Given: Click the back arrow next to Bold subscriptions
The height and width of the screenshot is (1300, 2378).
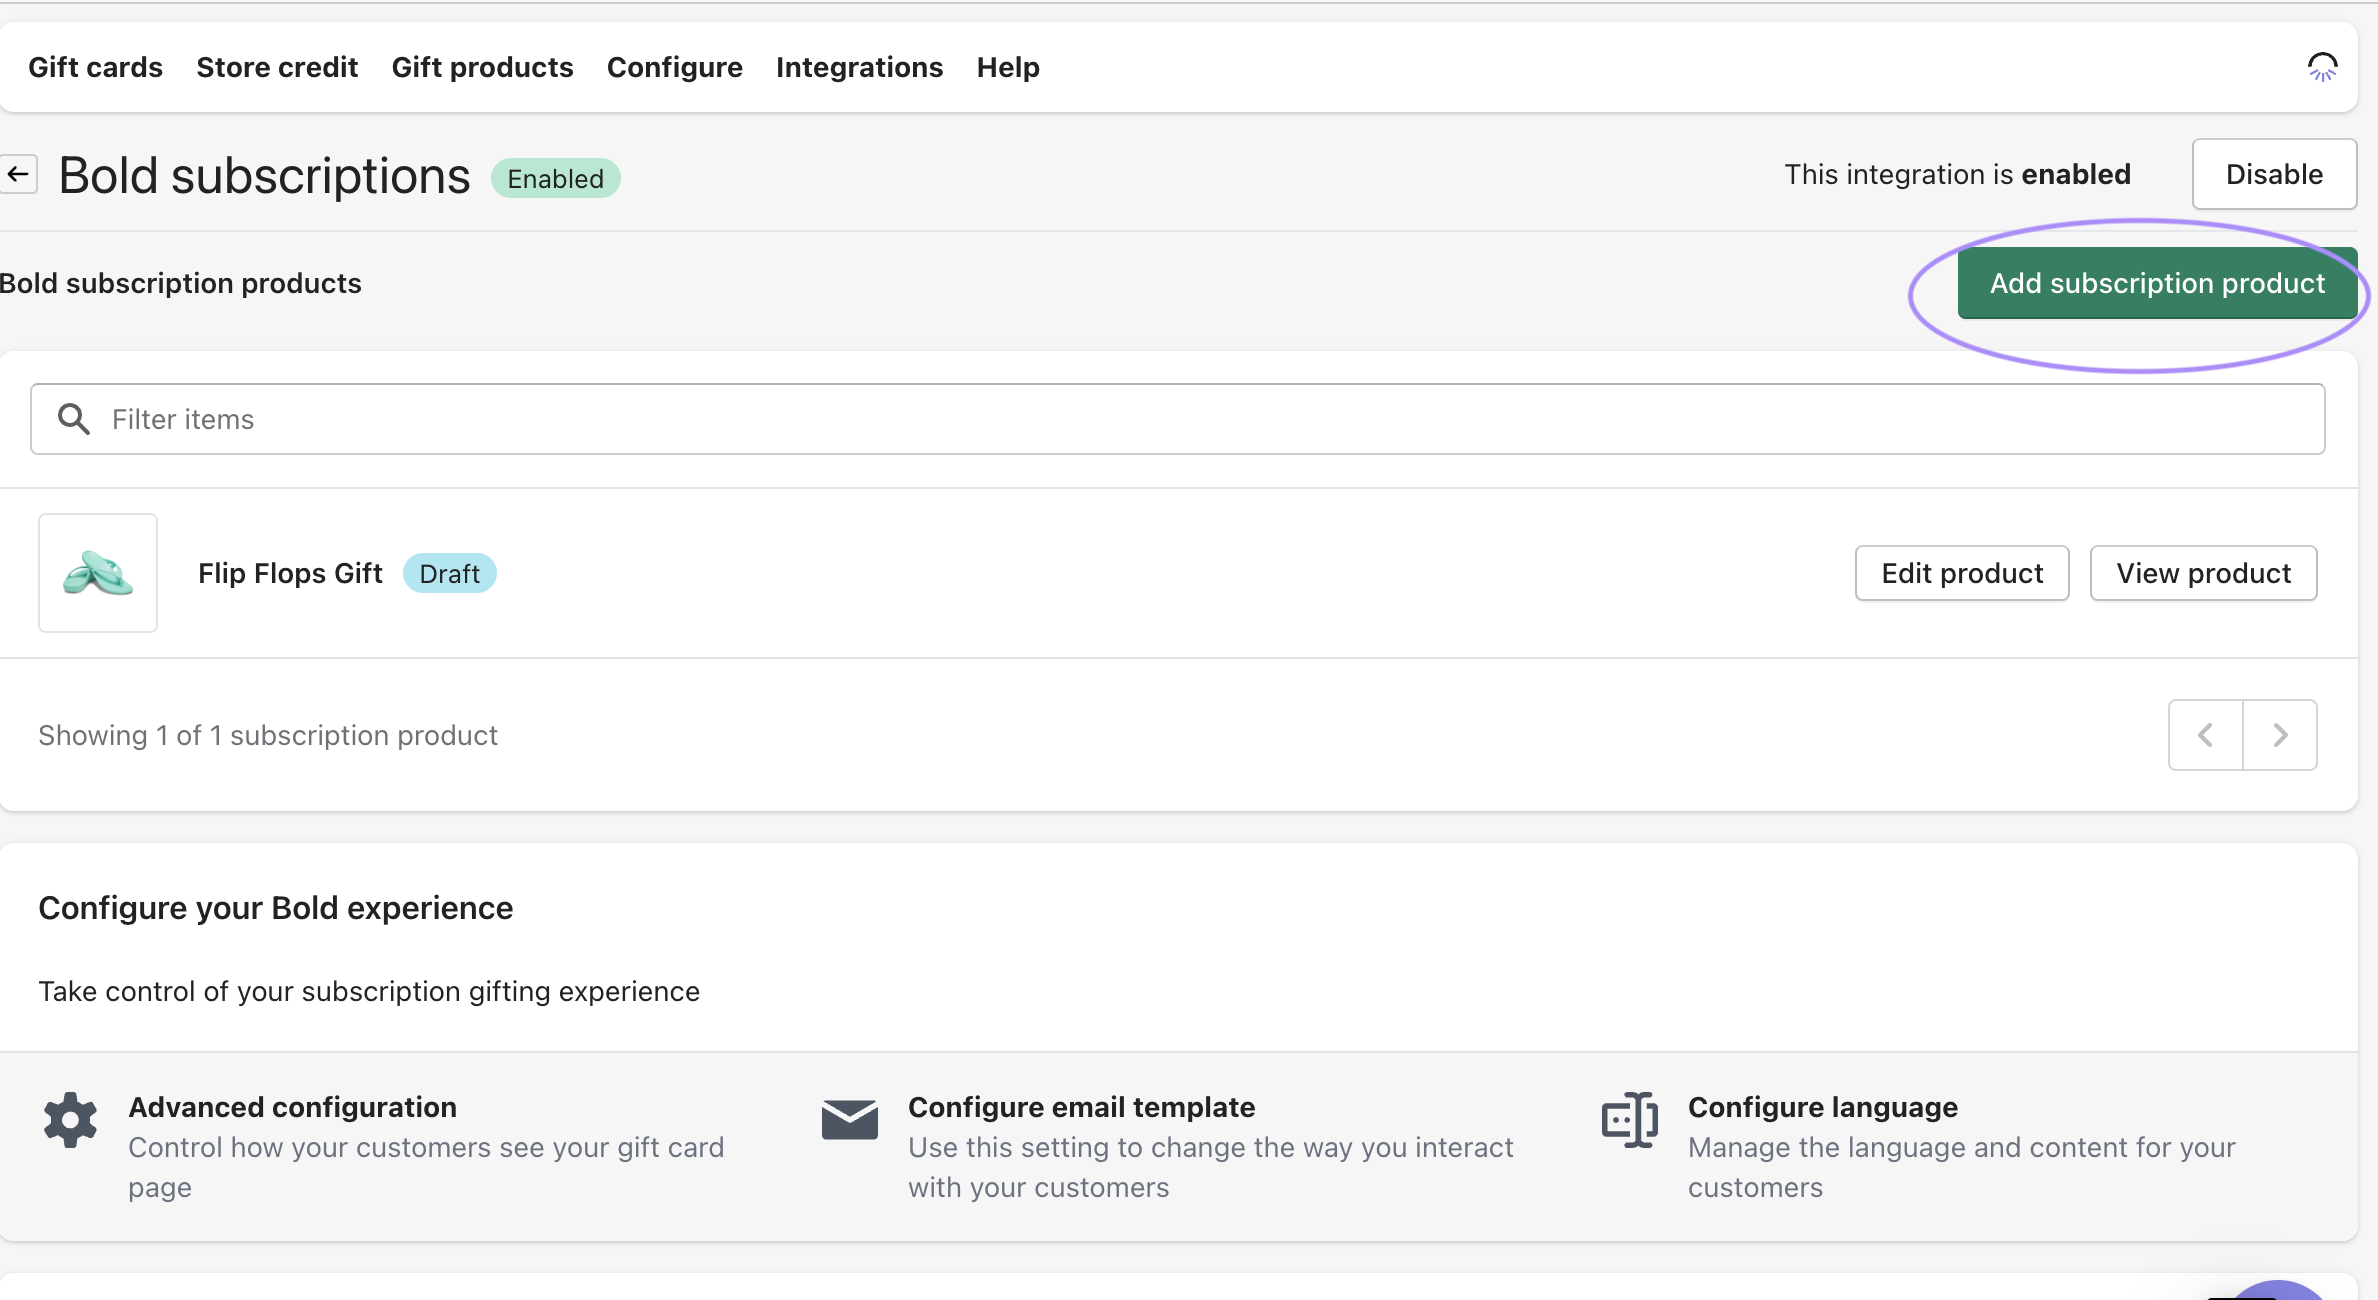Looking at the screenshot, I should pyautogui.click(x=18, y=174).
